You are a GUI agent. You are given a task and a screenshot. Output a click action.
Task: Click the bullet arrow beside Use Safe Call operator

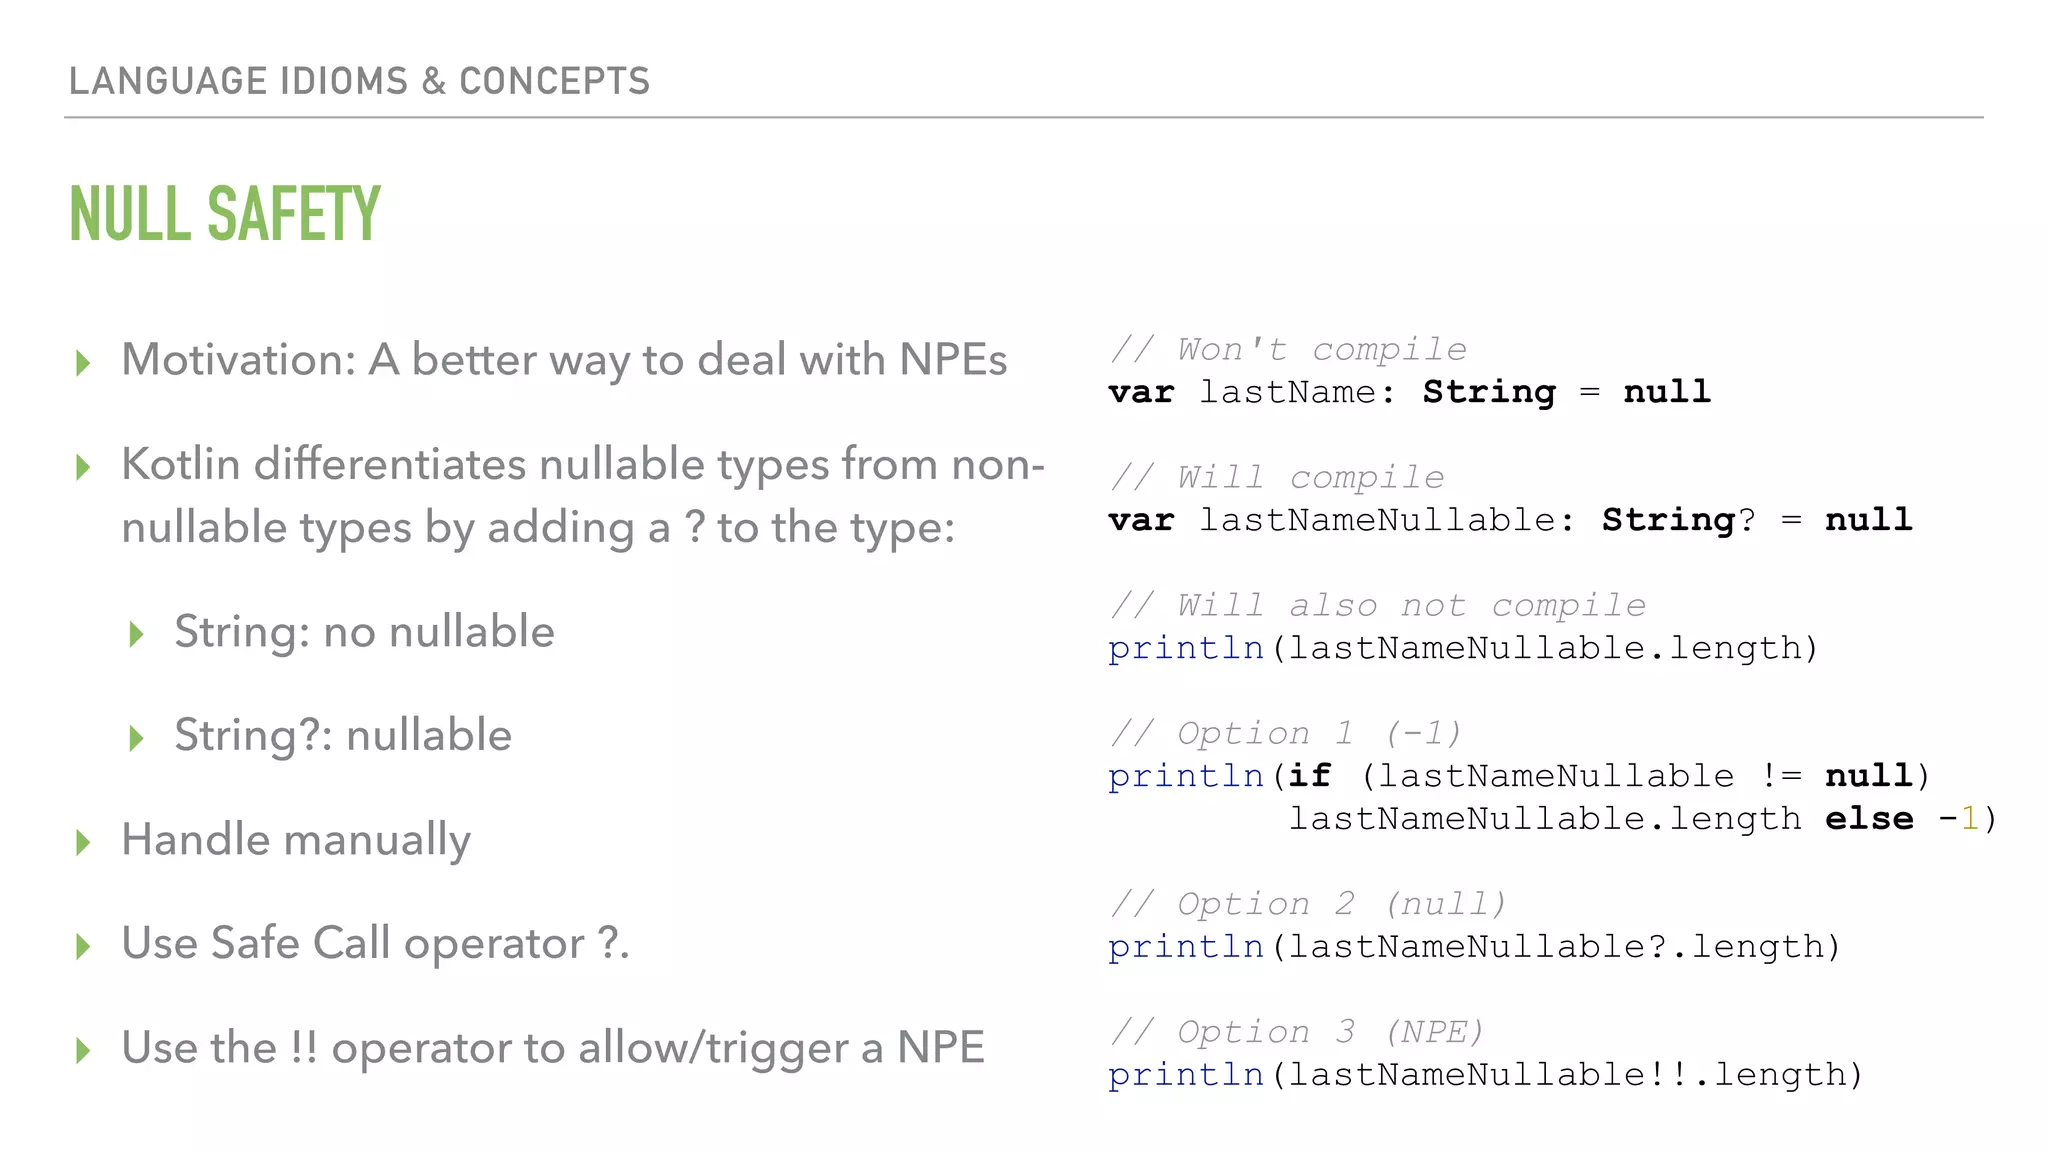(83, 946)
